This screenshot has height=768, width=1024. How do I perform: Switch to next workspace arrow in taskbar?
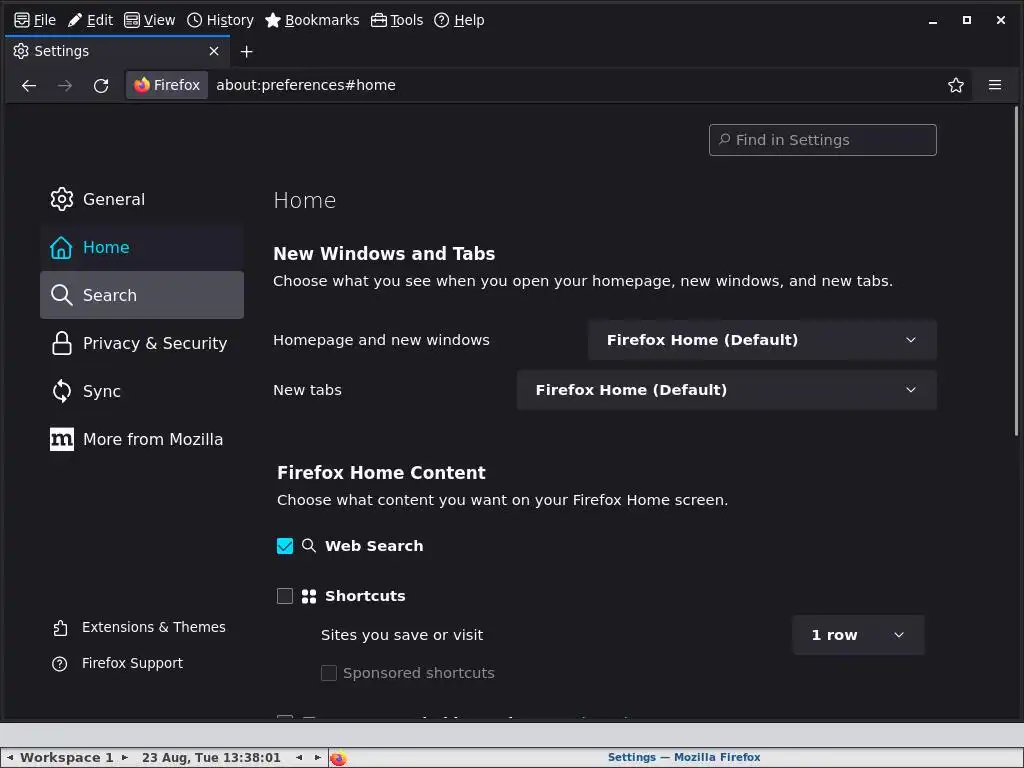click(x=124, y=758)
